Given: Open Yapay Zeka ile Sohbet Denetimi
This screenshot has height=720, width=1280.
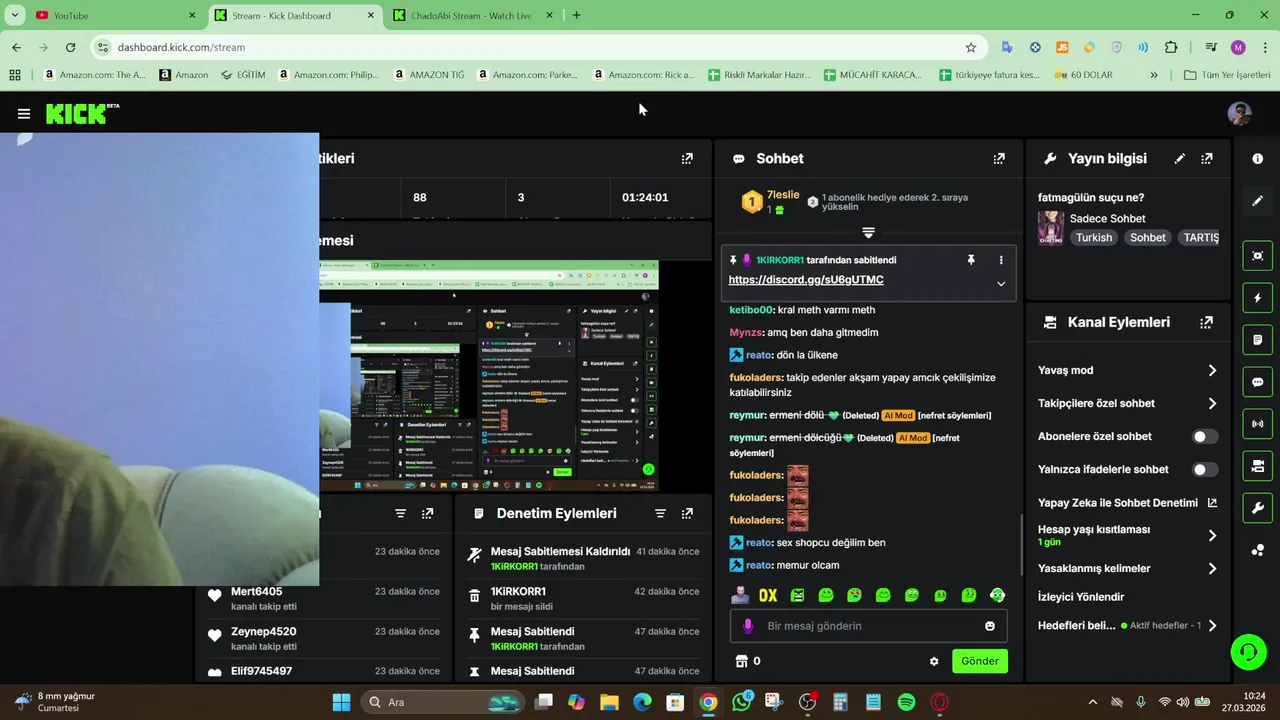Looking at the screenshot, I should click(1128, 503).
